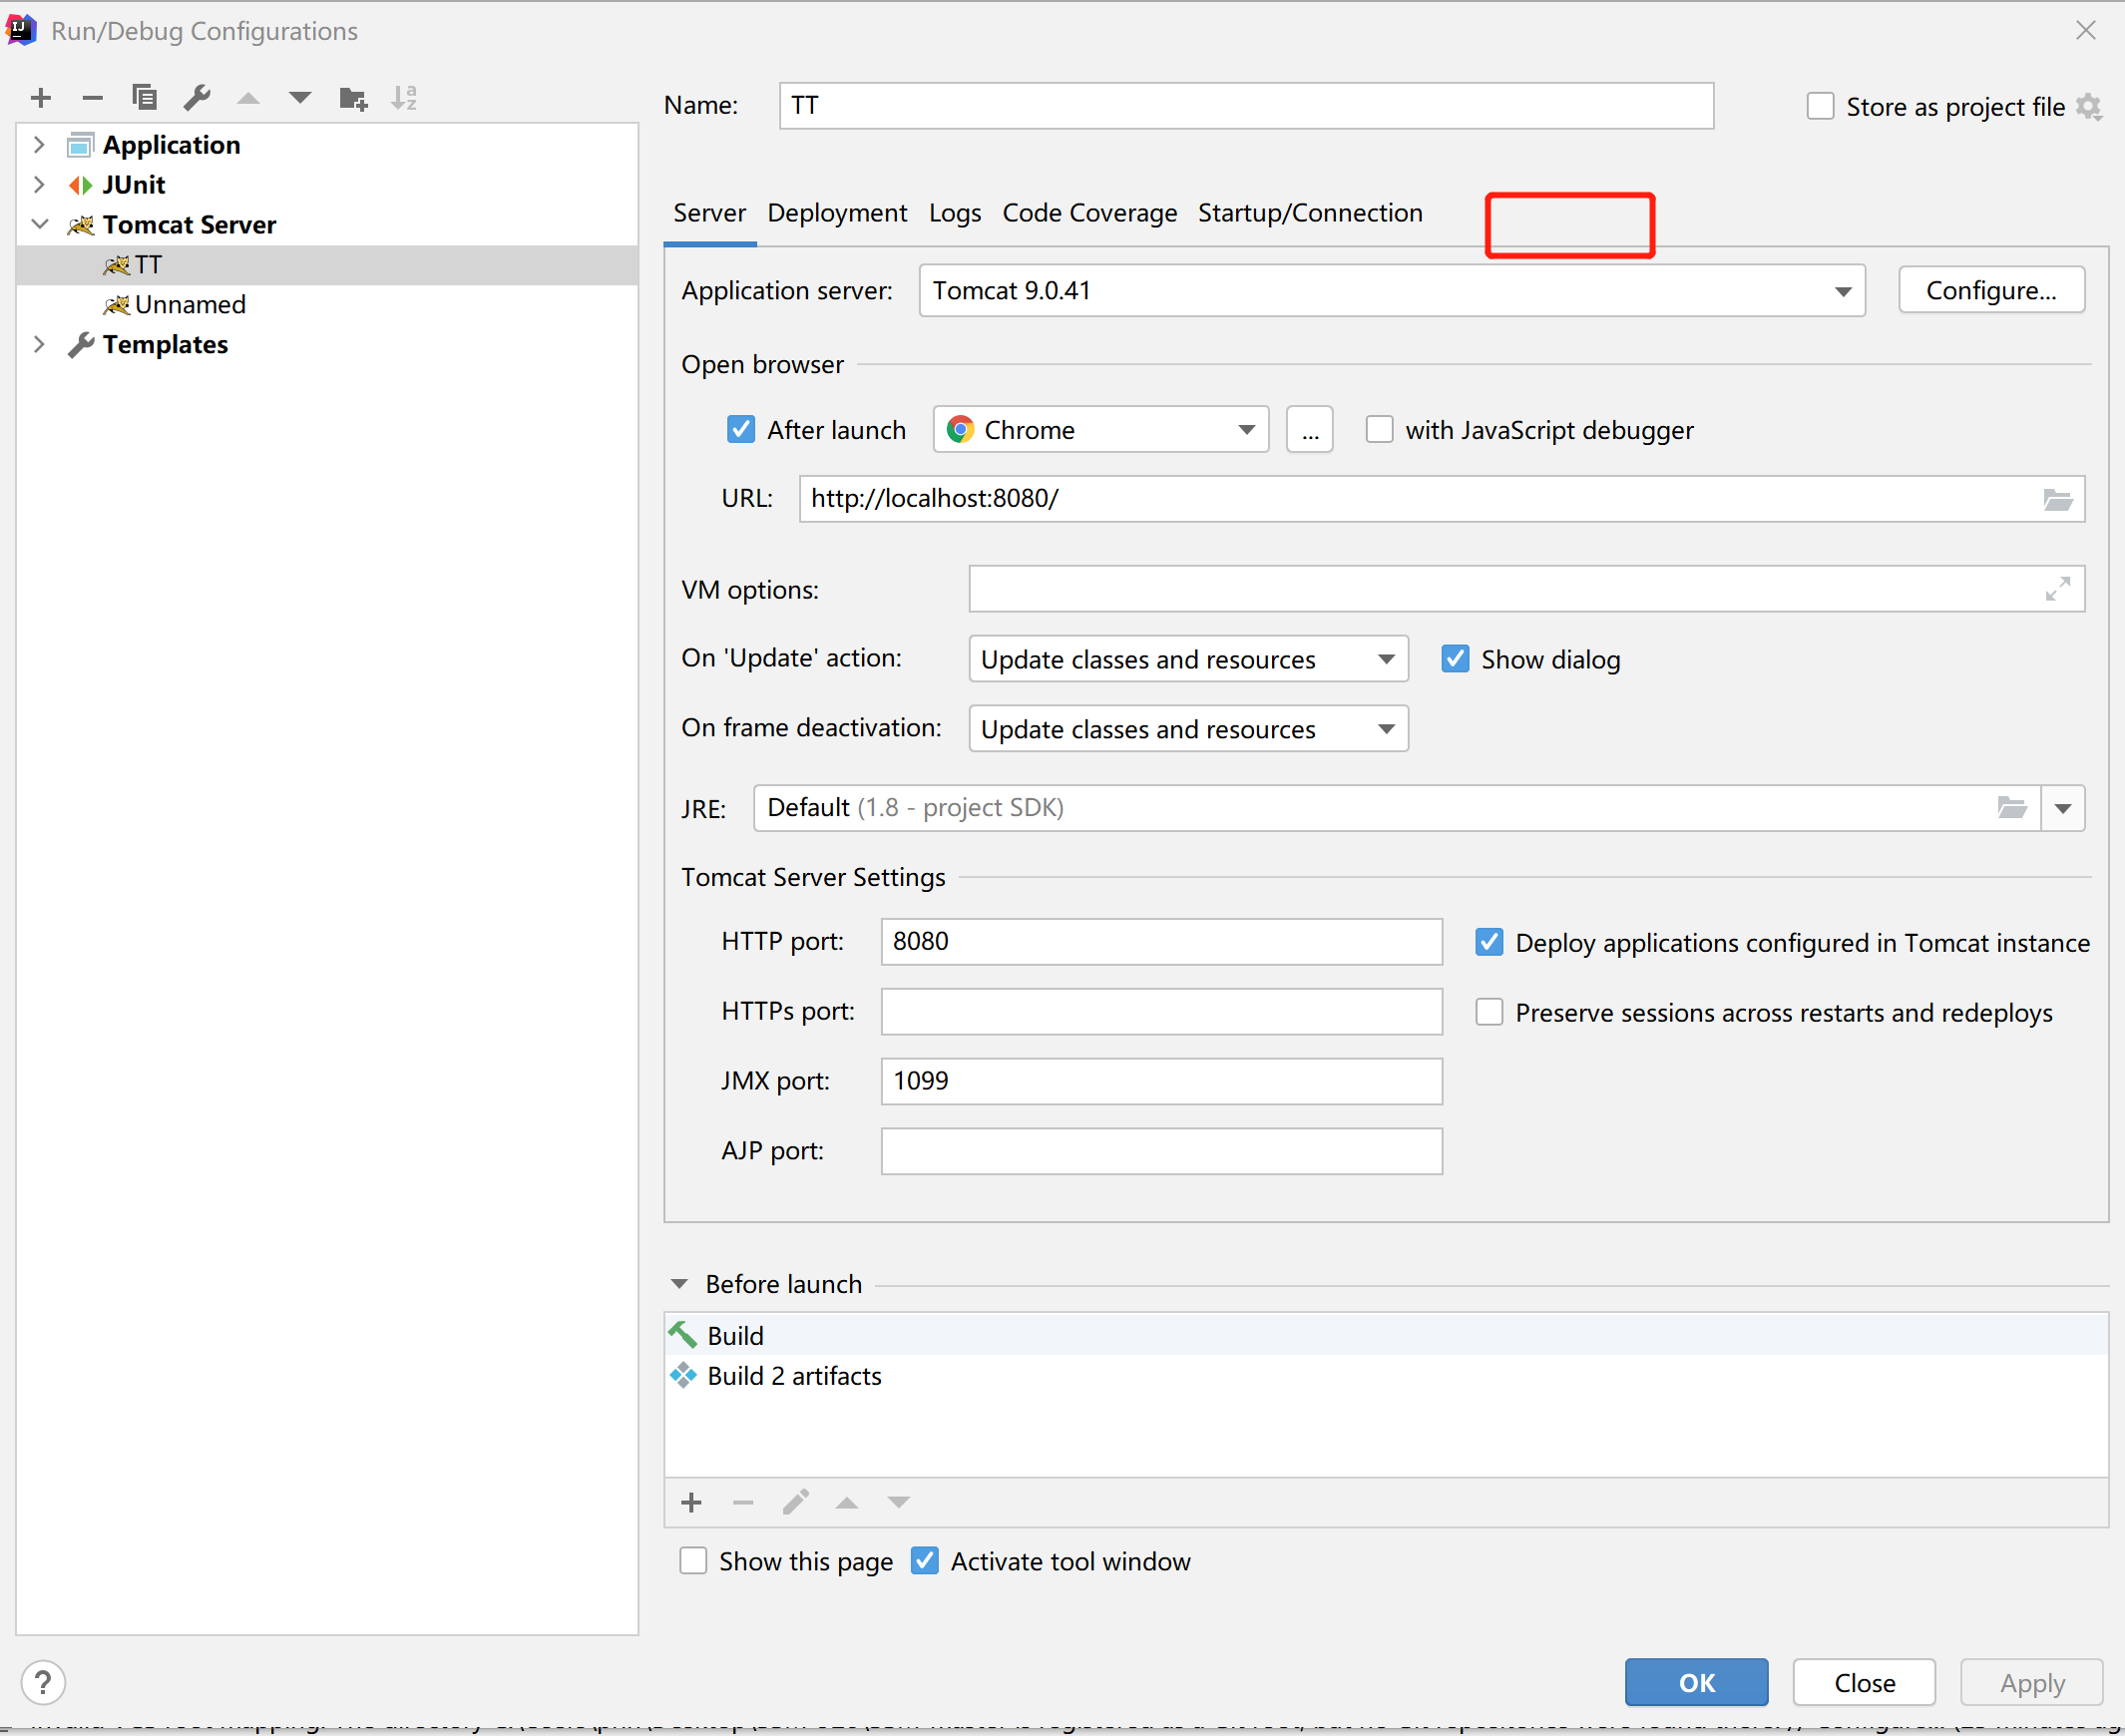The width and height of the screenshot is (2125, 1736).
Task: Click the JMX port field
Action: (1161, 1082)
